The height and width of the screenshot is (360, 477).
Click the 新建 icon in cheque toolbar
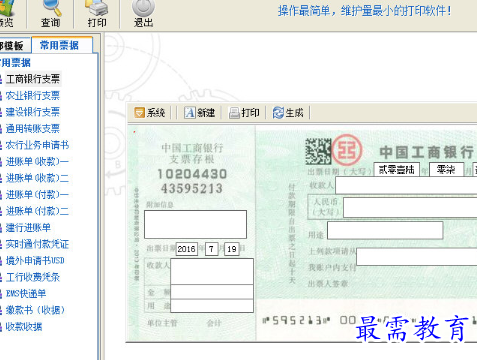(x=190, y=113)
